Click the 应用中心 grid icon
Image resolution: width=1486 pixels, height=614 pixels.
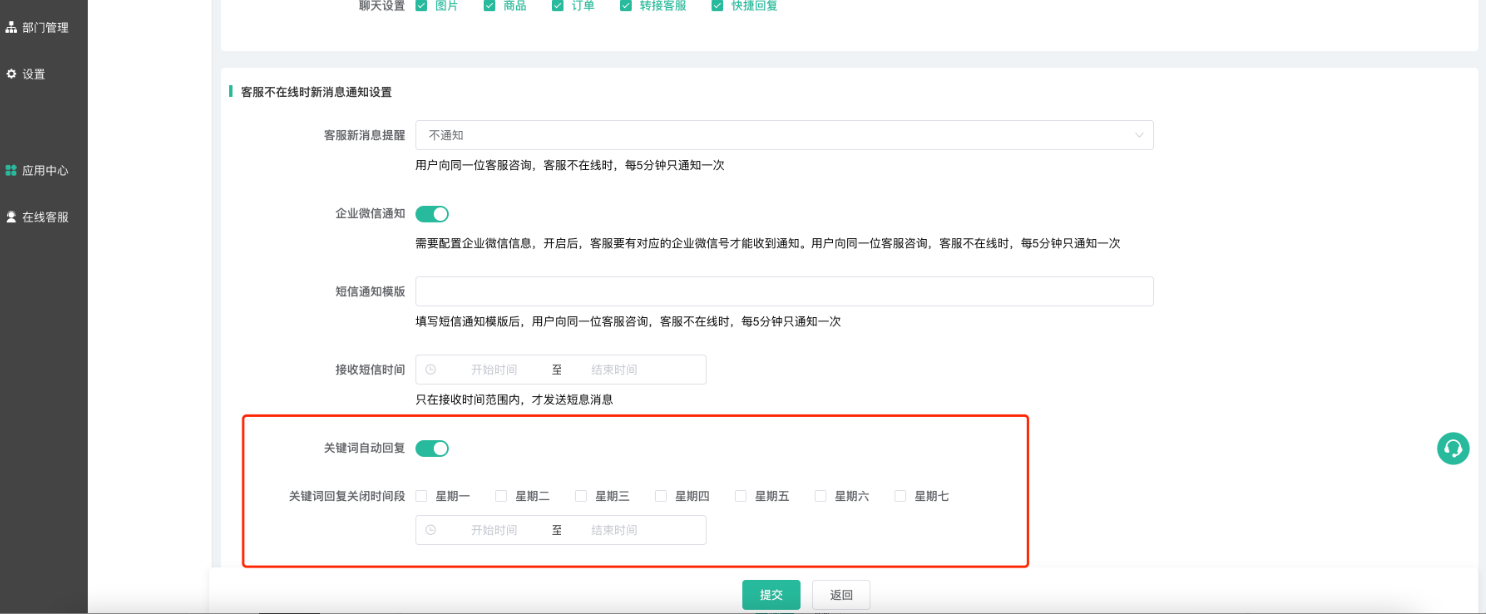click(x=12, y=171)
